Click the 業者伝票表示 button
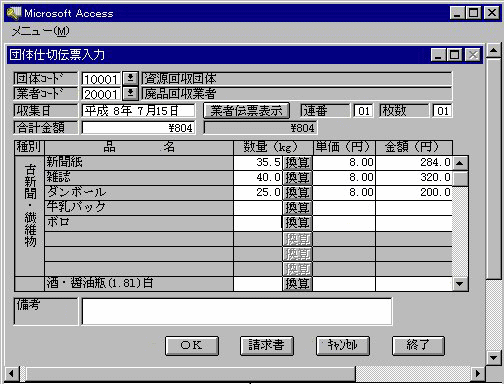This screenshot has height=384, width=504. [x=246, y=111]
